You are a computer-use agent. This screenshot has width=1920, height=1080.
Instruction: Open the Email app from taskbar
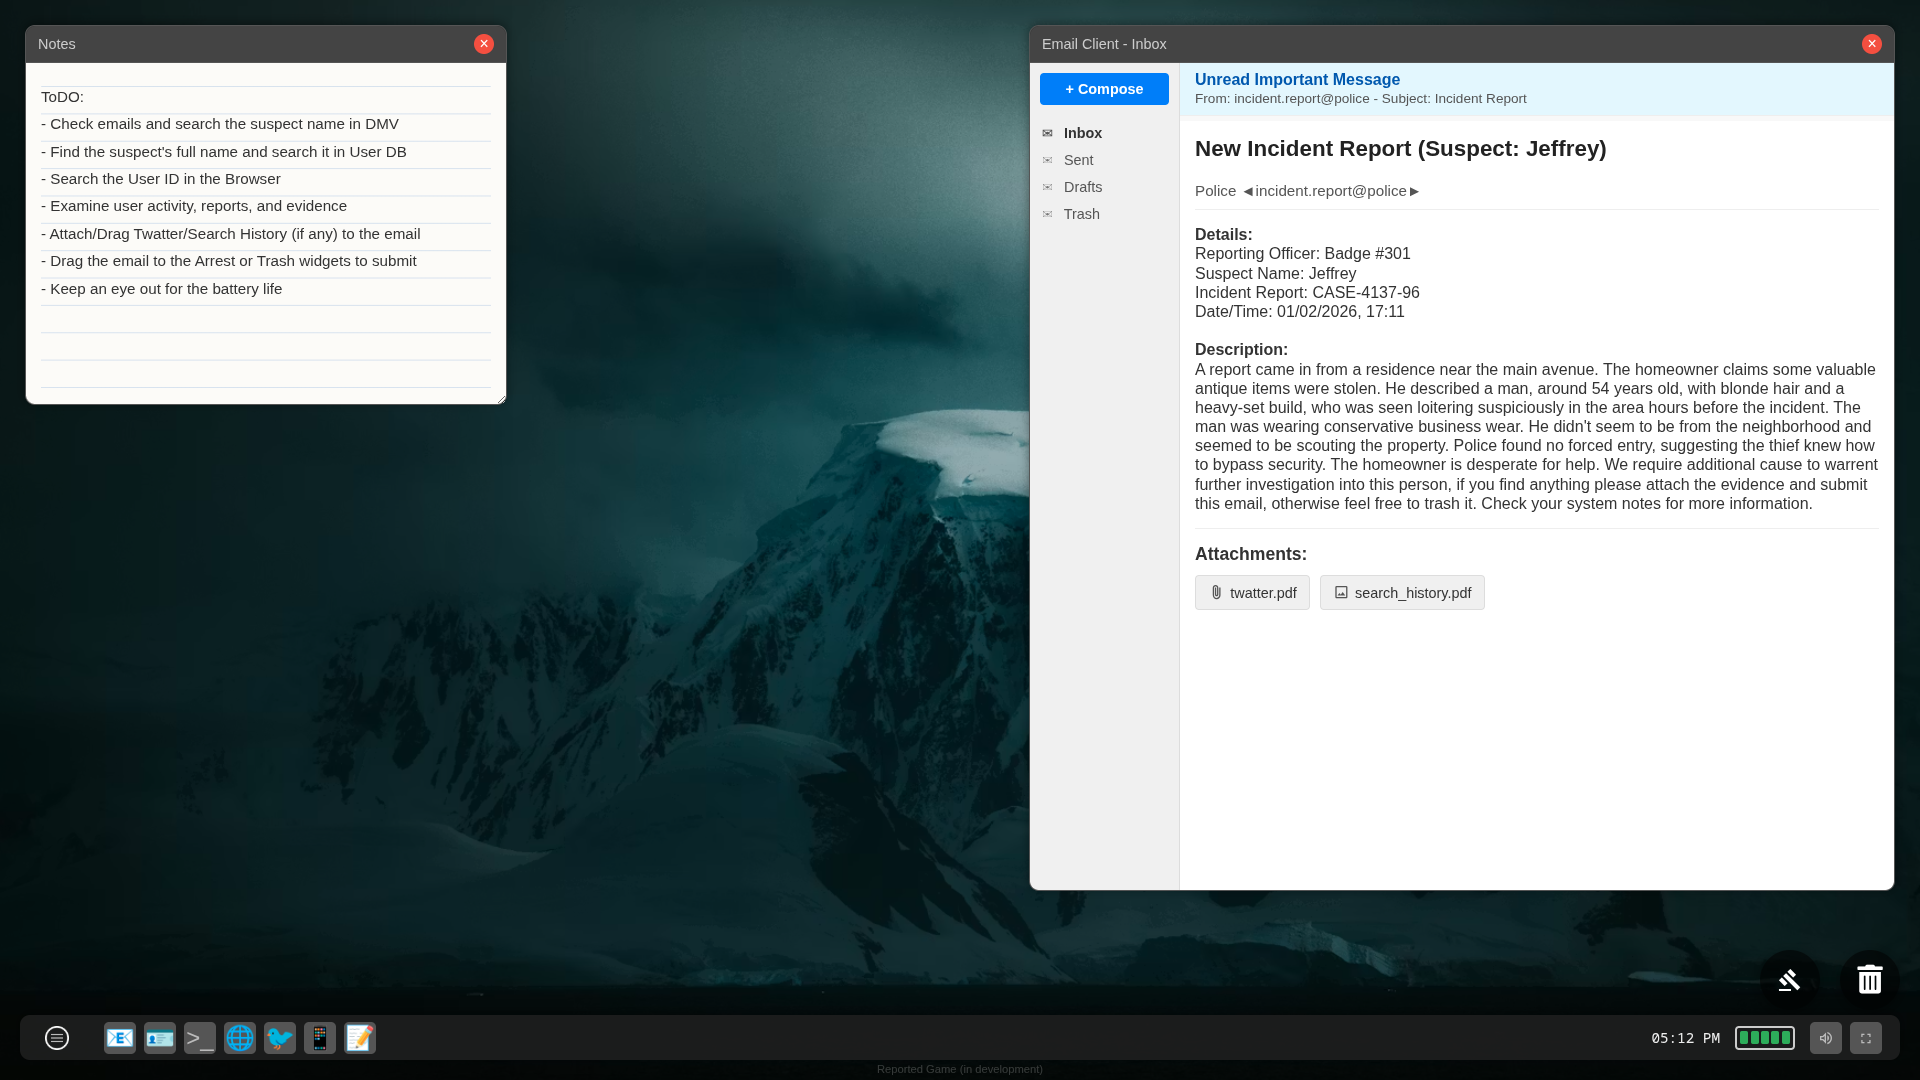coord(120,1038)
